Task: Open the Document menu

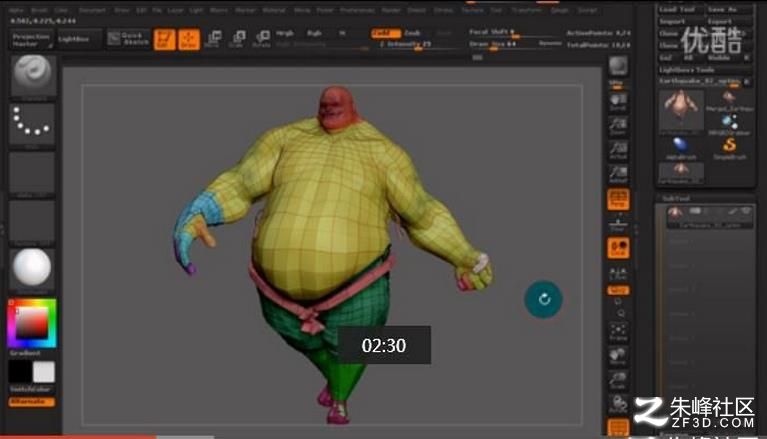Action: coord(92,10)
